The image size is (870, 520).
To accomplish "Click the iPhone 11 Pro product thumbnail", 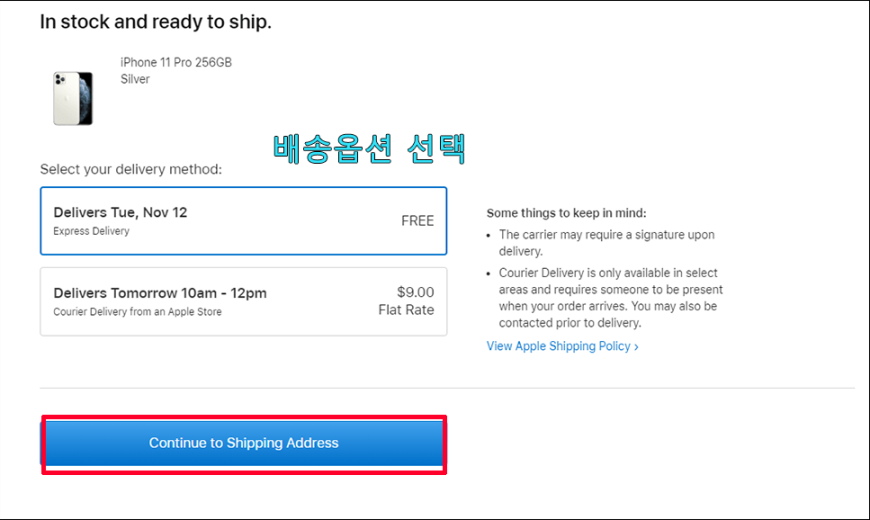I will click(x=73, y=98).
